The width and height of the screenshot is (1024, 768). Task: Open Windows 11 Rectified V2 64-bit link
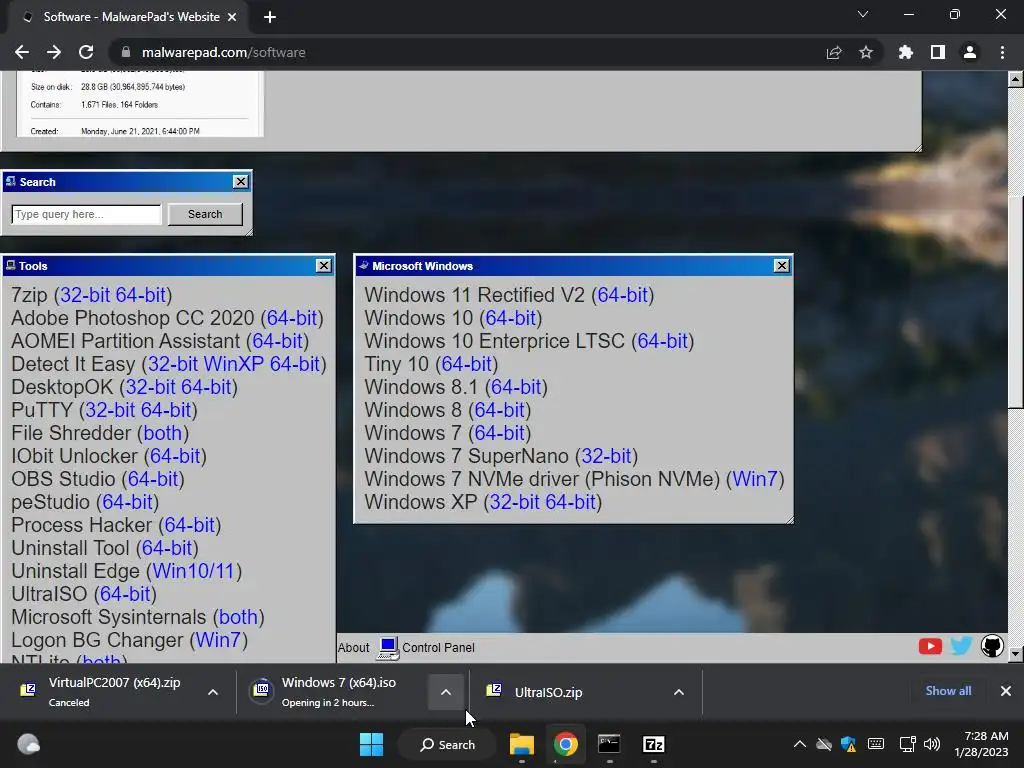tap(622, 295)
